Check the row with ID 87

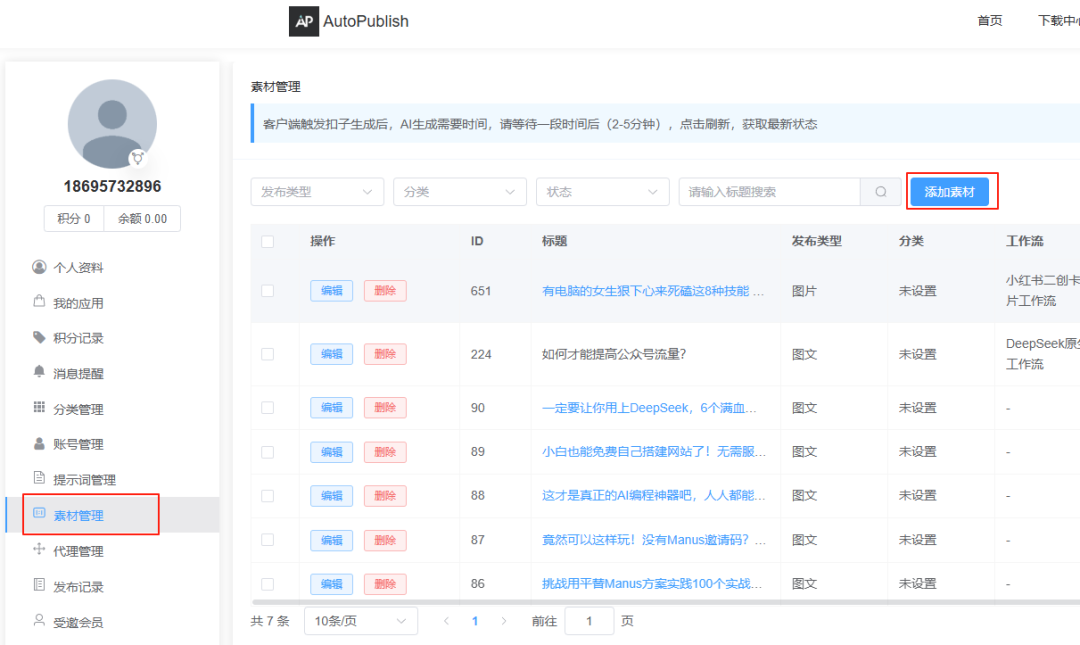pyautogui.click(x=267, y=540)
